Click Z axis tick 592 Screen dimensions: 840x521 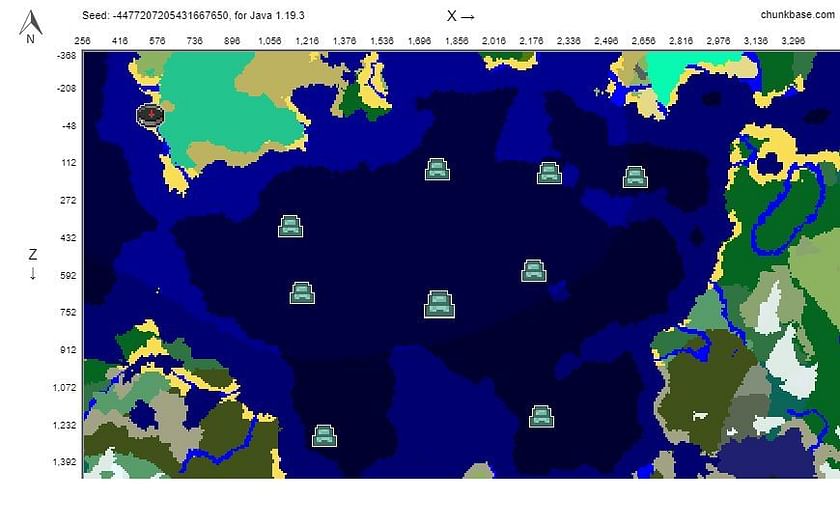coord(69,275)
